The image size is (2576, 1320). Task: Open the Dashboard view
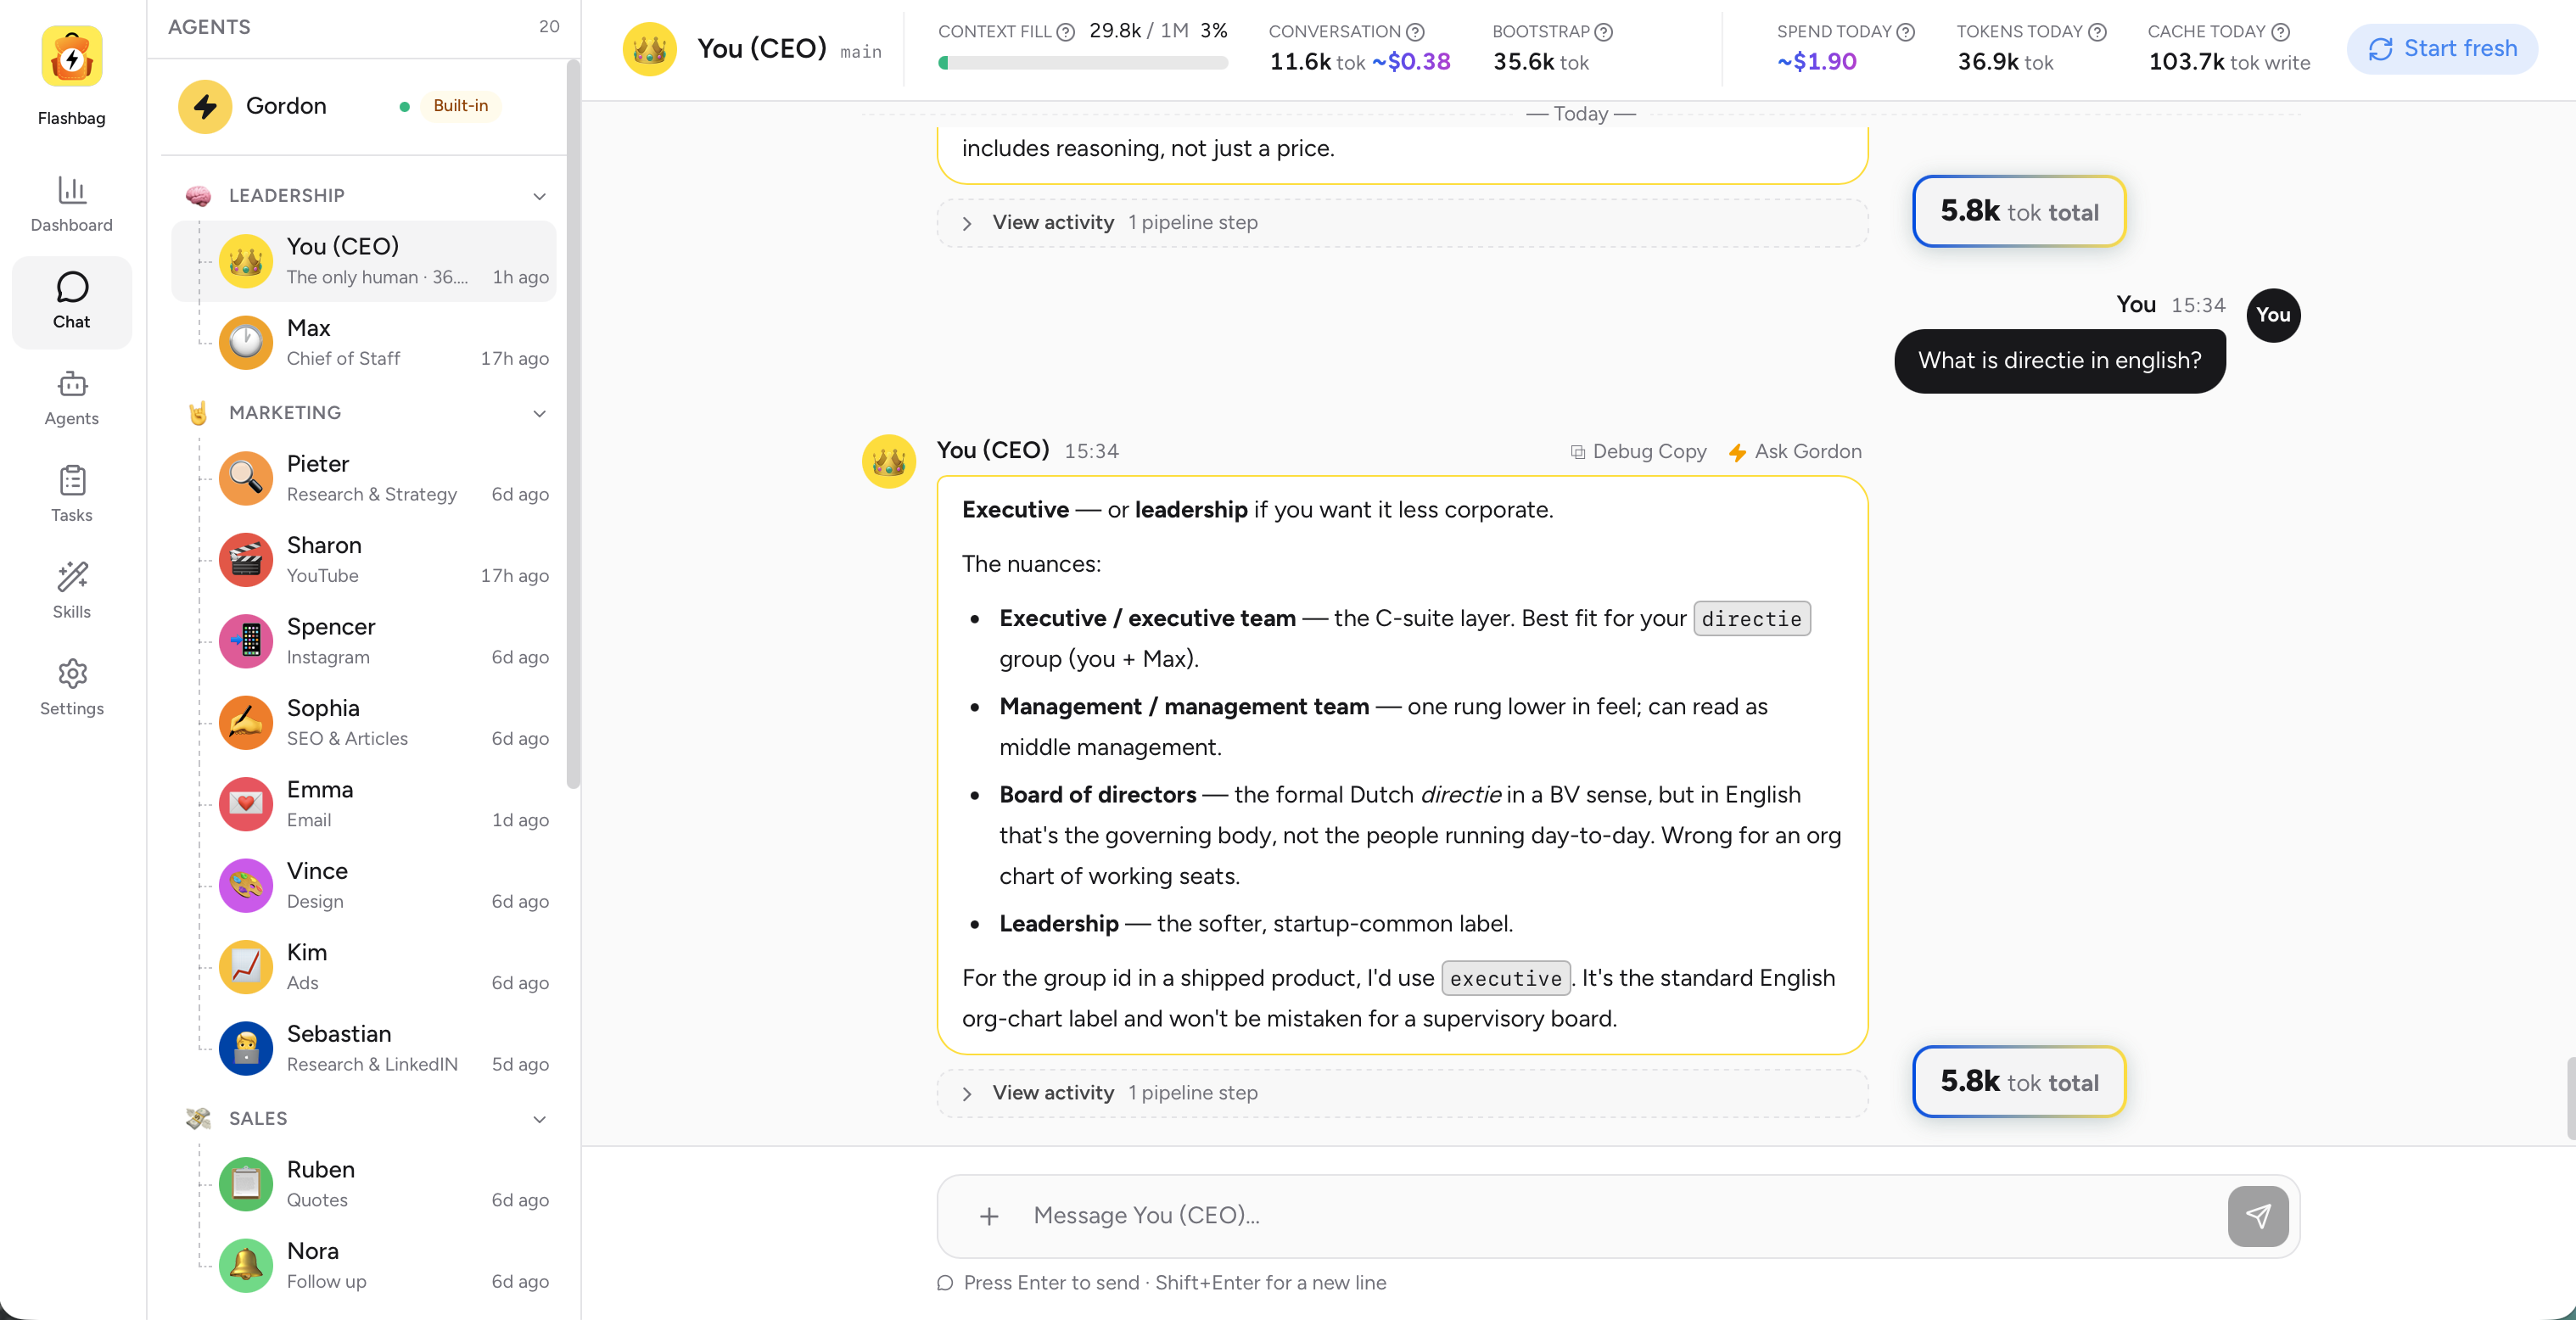coord(71,204)
